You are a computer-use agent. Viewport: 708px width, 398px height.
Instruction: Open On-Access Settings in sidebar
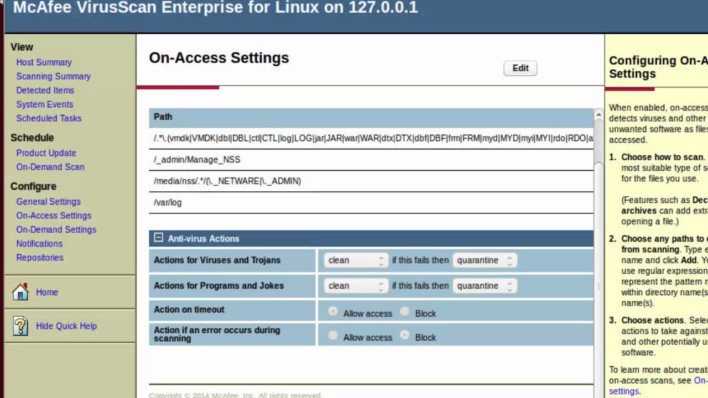point(54,216)
